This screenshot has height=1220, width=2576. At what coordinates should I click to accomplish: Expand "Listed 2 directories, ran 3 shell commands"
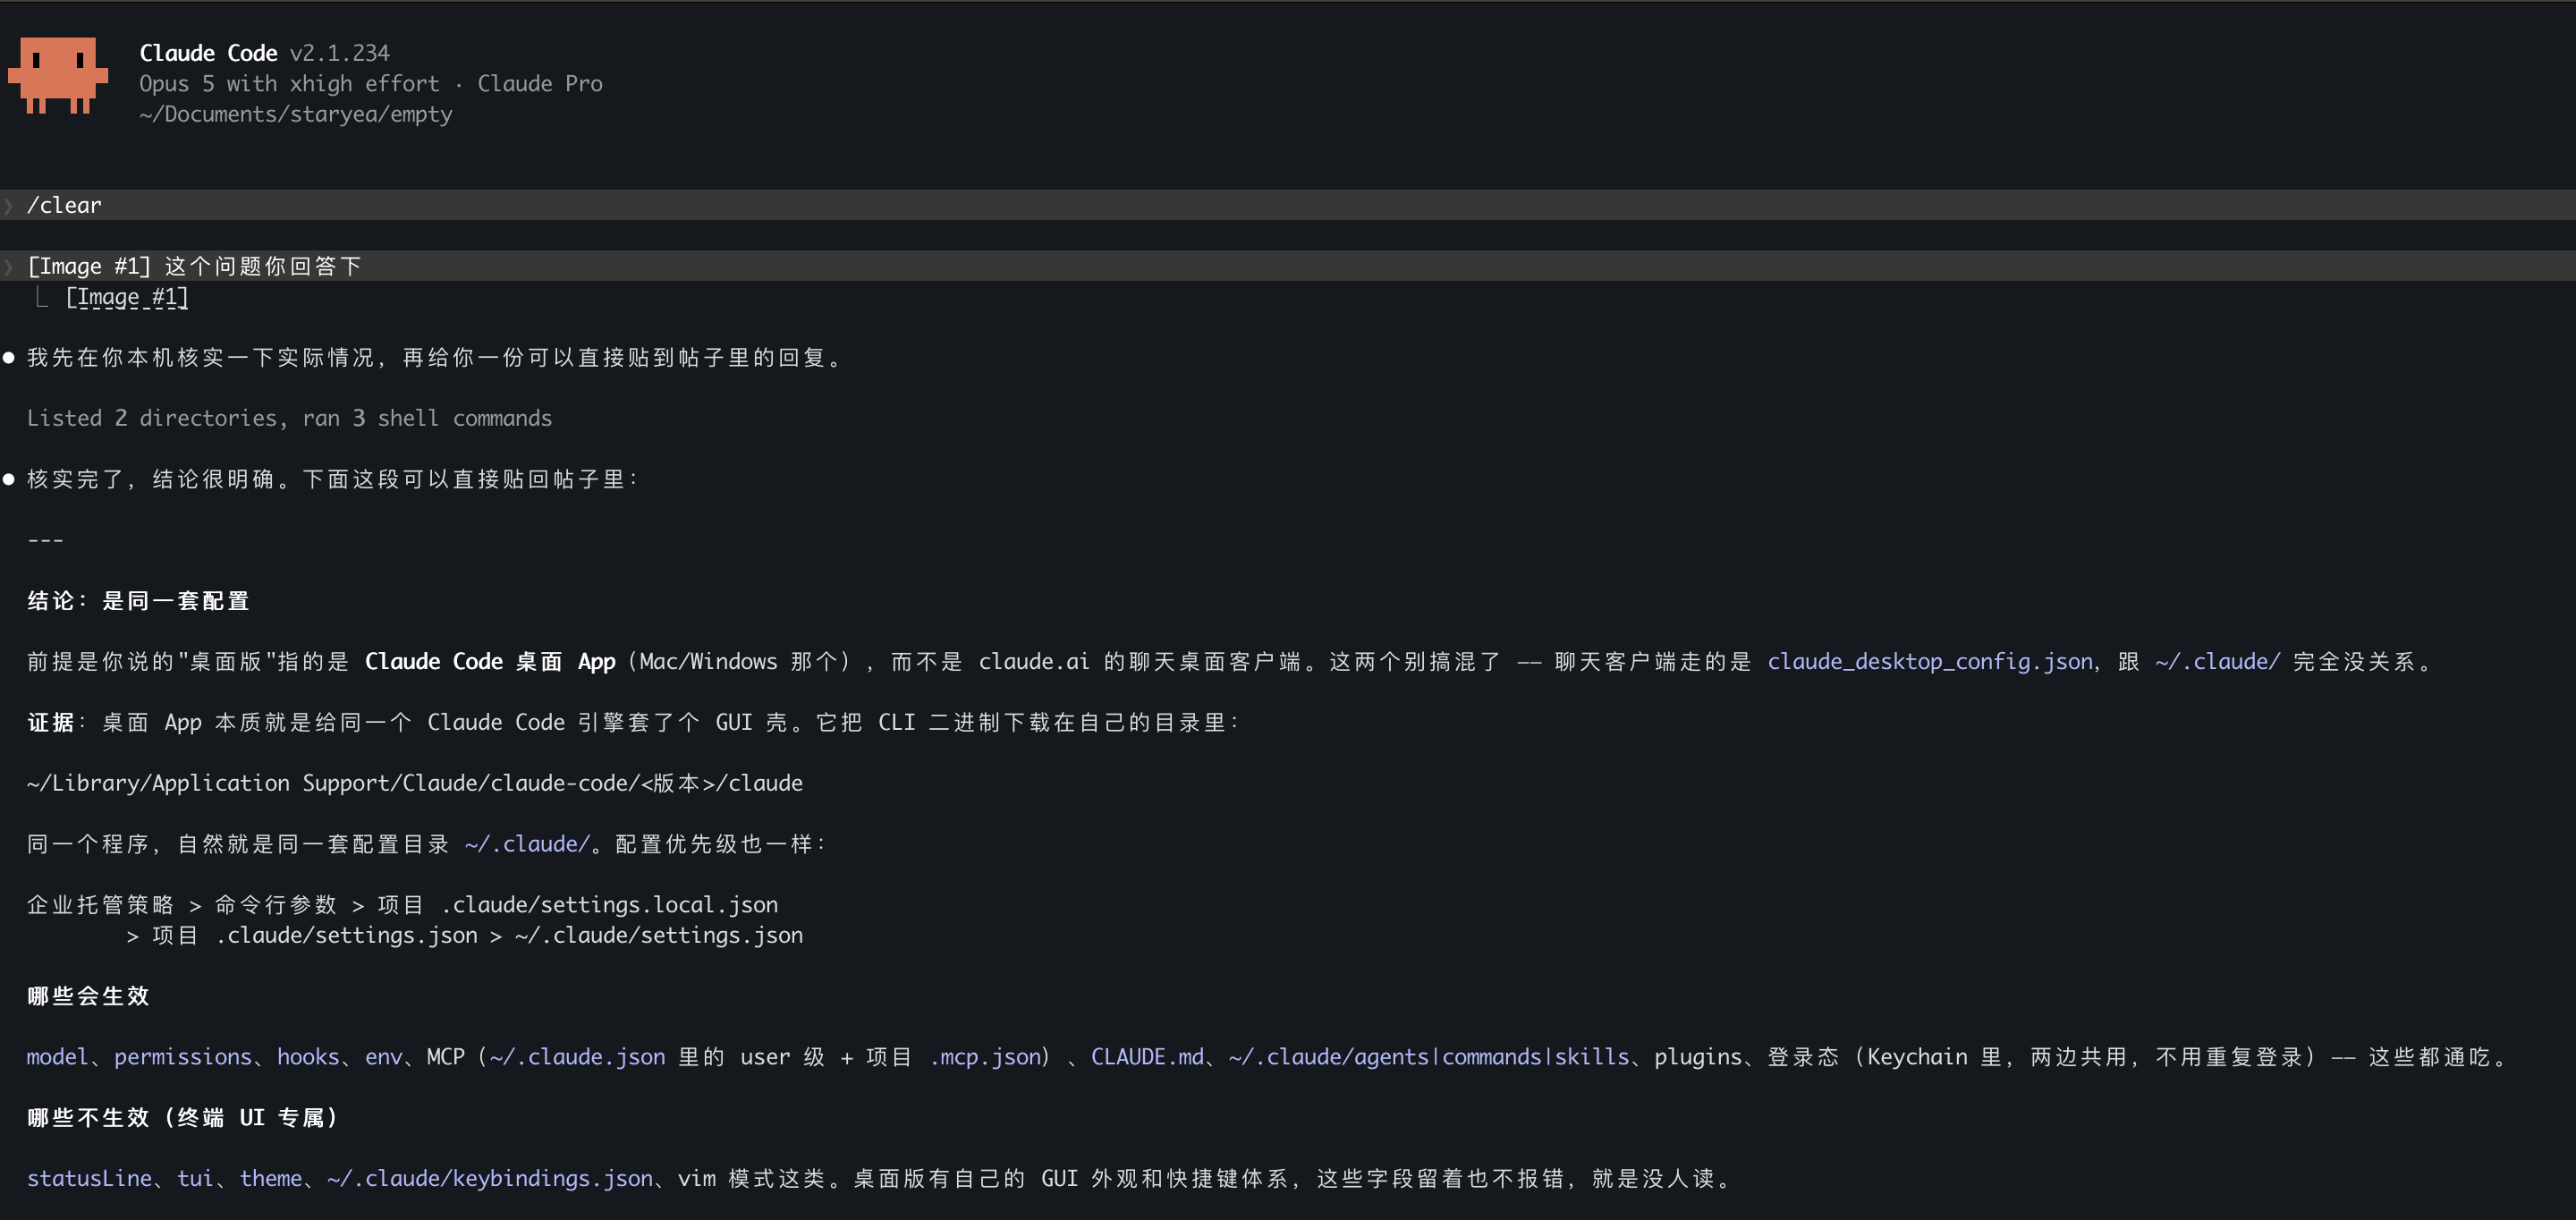tap(289, 418)
